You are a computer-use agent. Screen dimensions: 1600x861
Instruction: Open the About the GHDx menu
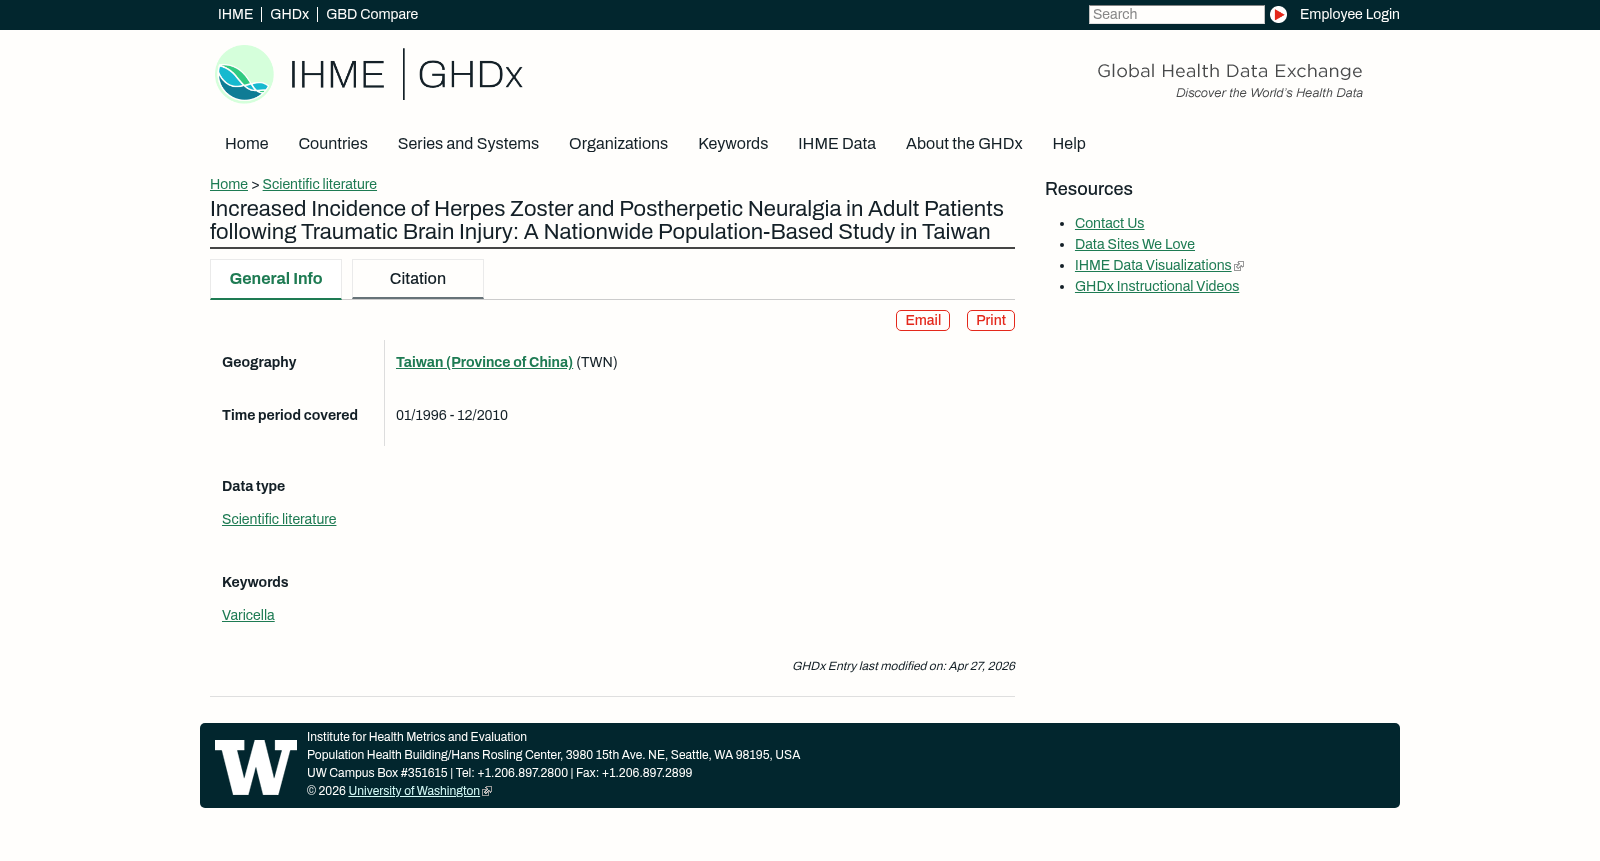click(964, 144)
